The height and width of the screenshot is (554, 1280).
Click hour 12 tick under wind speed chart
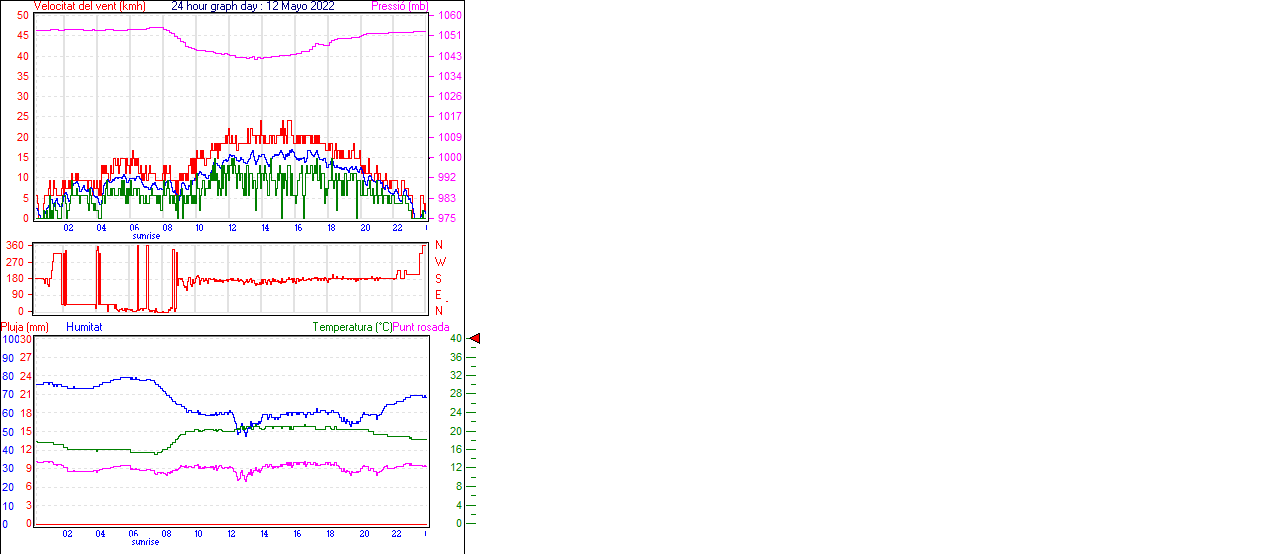click(x=232, y=228)
